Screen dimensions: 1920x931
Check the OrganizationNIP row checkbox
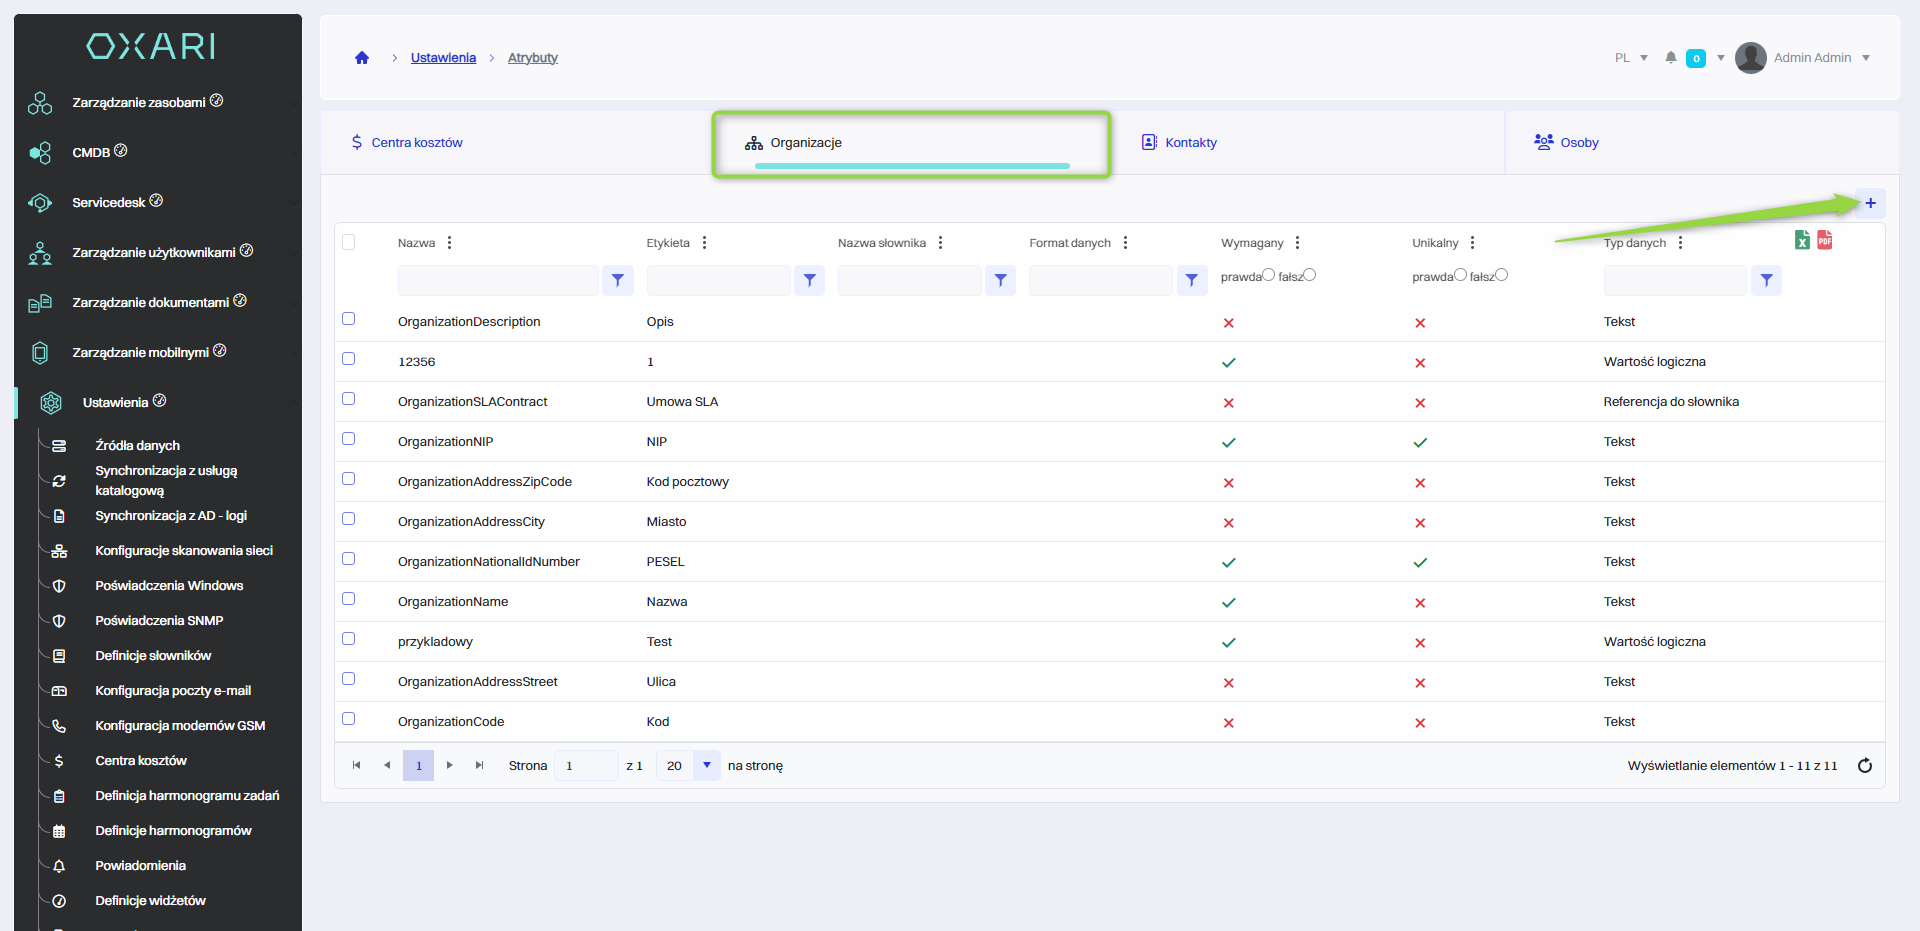349,439
